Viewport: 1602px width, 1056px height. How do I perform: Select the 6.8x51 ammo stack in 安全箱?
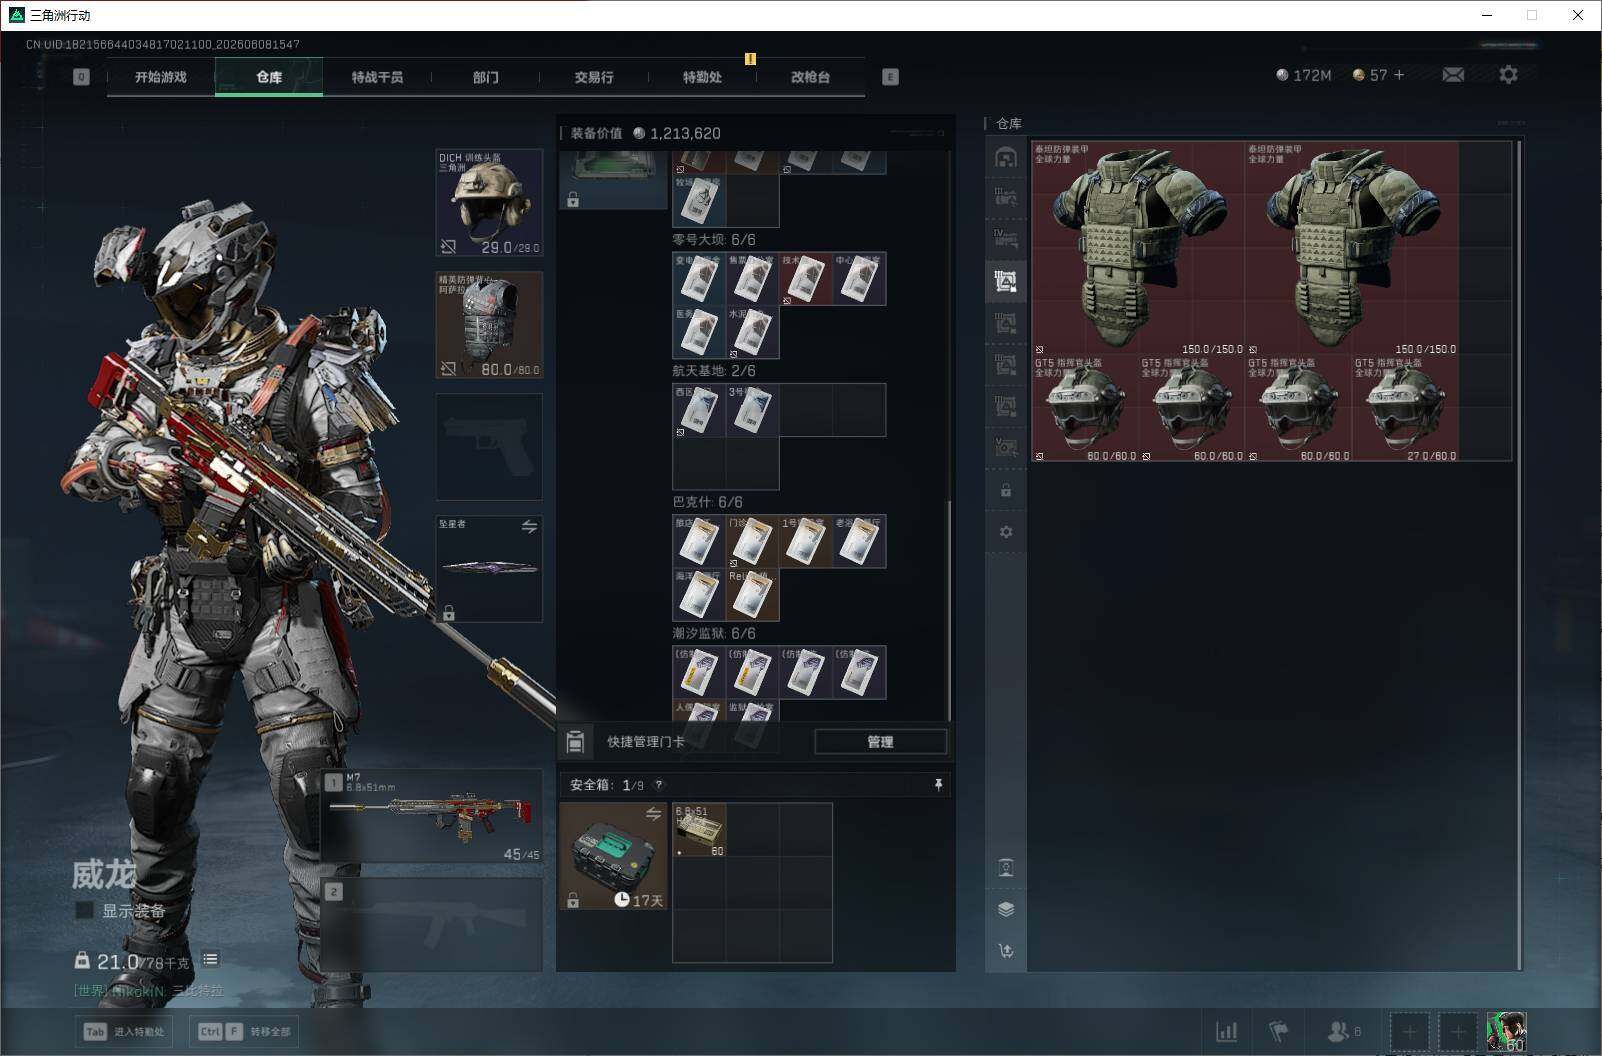[x=699, y=830]
